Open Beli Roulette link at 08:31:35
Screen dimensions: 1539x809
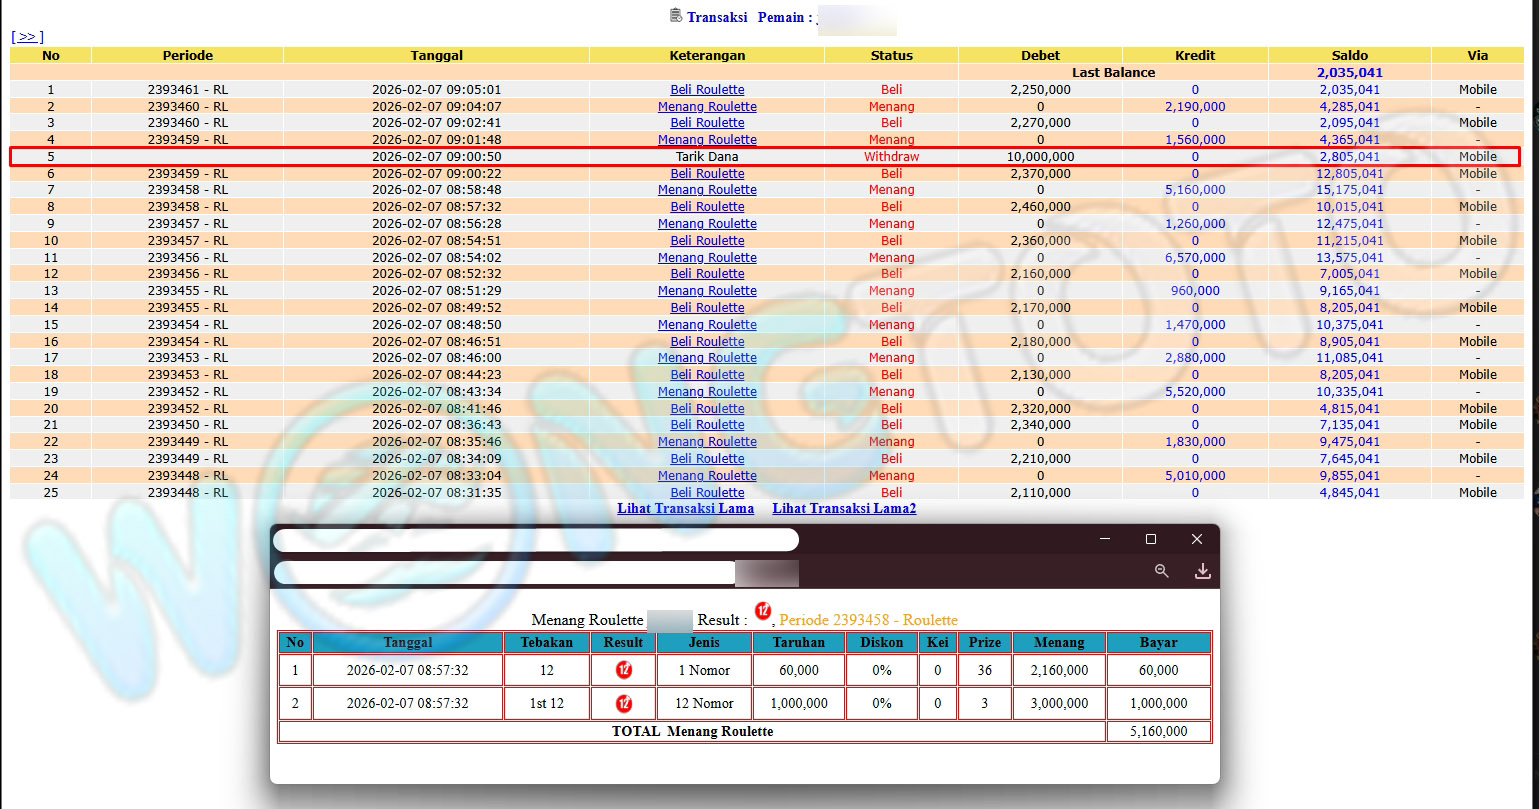[707, 493]
